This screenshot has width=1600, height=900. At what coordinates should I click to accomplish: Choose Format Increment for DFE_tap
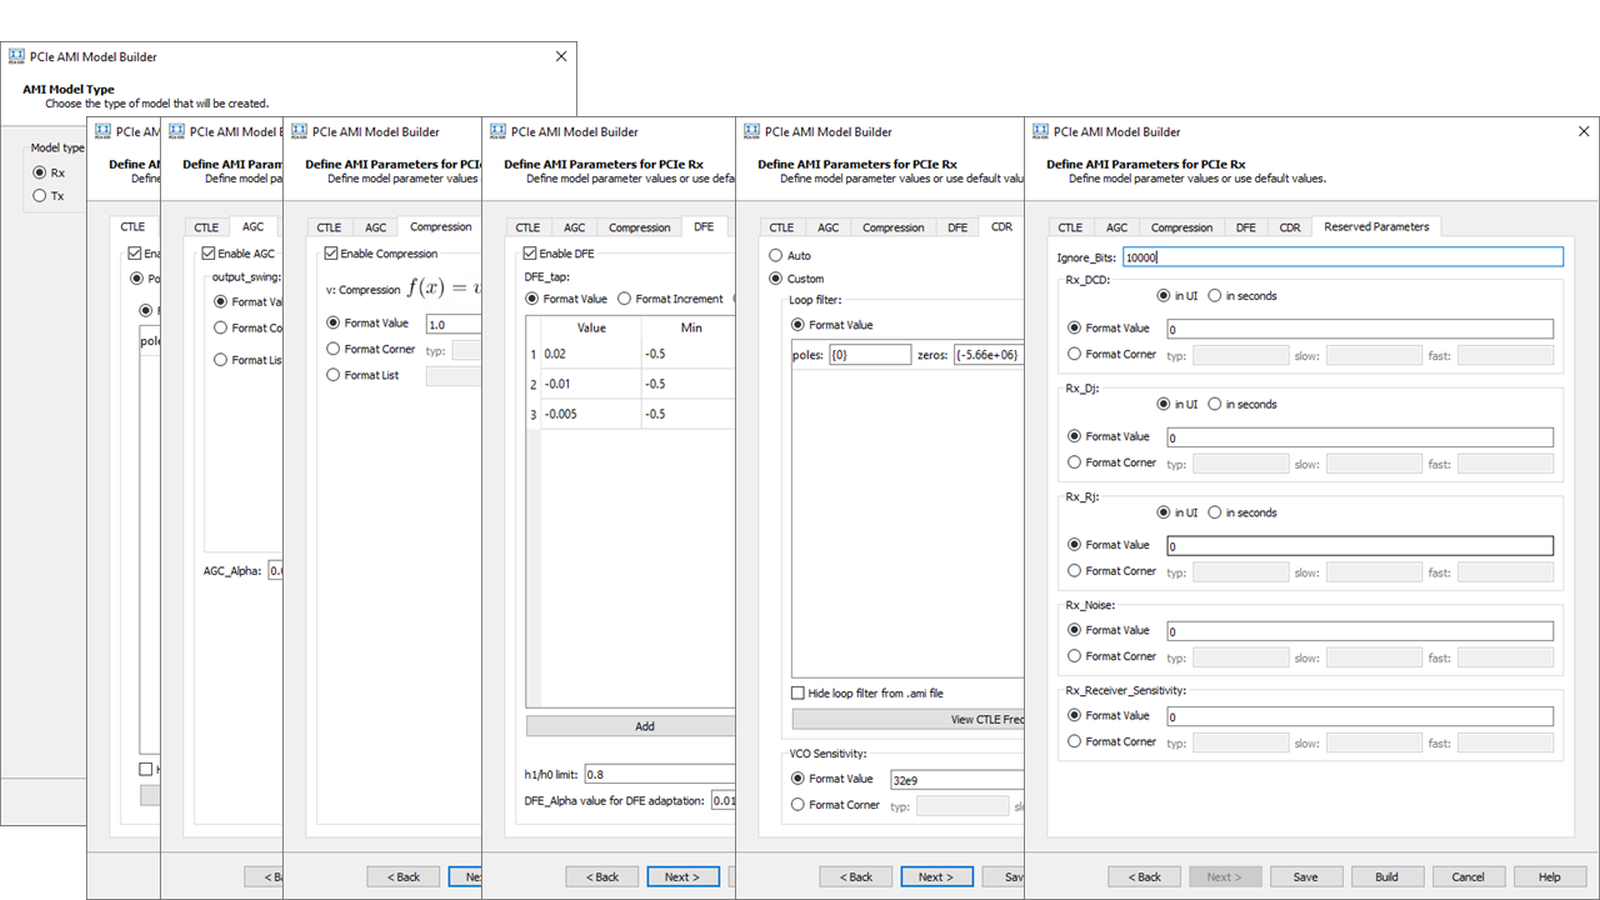(x=625, y=299)
